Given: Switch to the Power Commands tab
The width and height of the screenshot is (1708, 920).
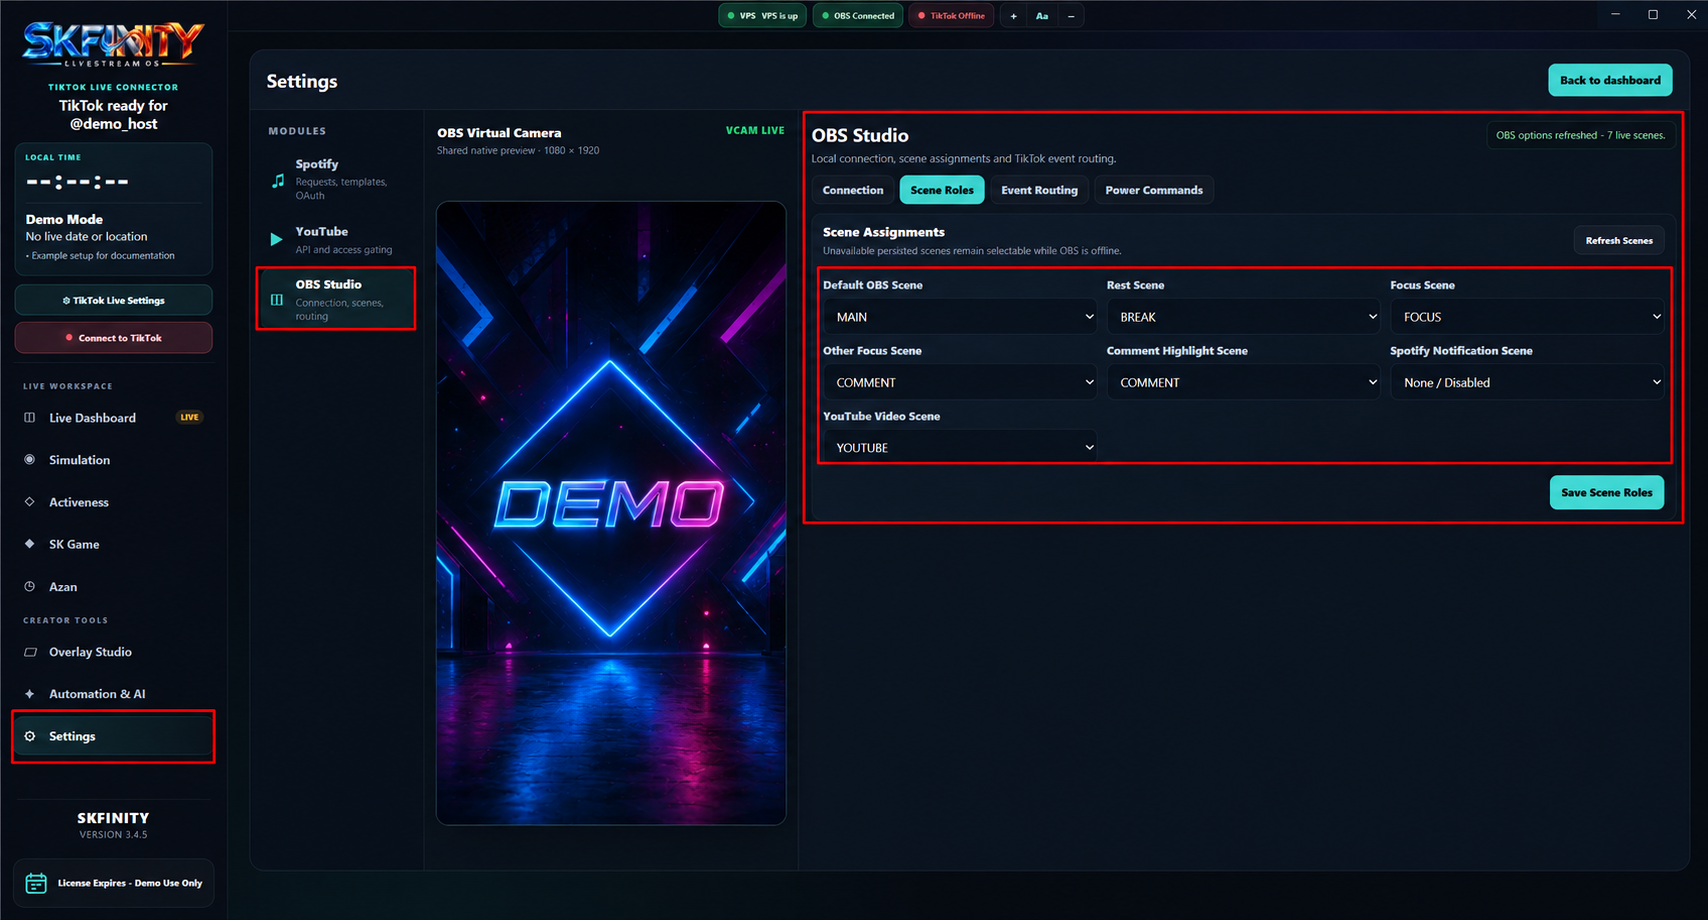Looking at the screenshot, I should [x=1154, y=190].
